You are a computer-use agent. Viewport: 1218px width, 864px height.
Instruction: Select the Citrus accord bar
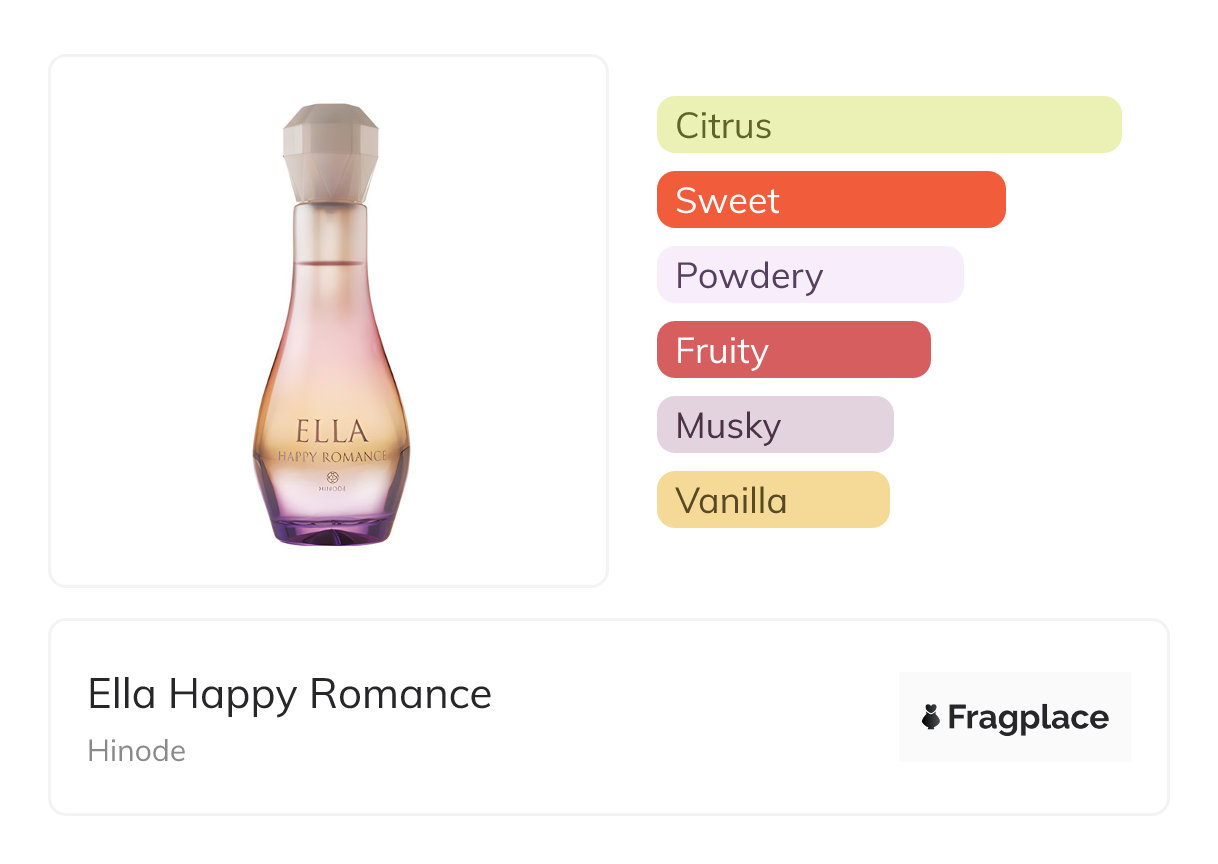888,125
